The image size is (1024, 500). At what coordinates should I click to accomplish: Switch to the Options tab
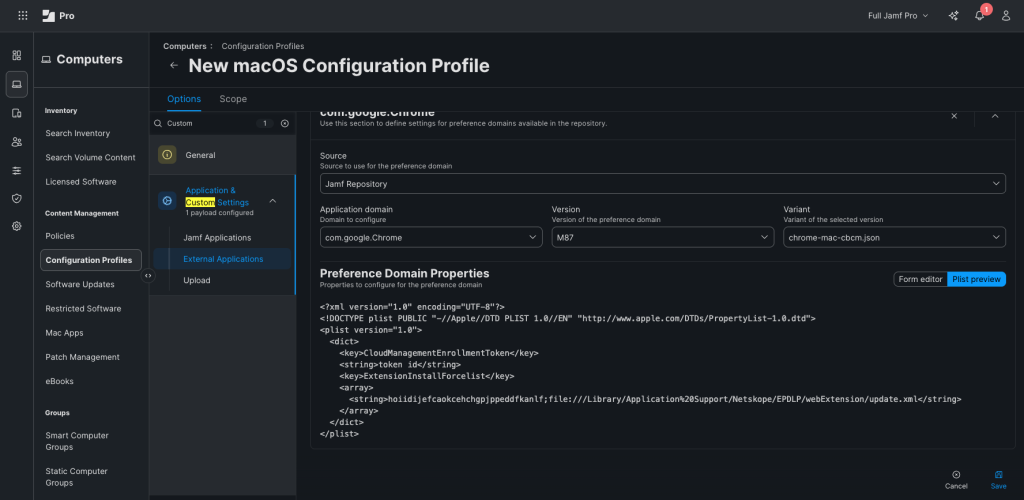click(x=184, y=99)
